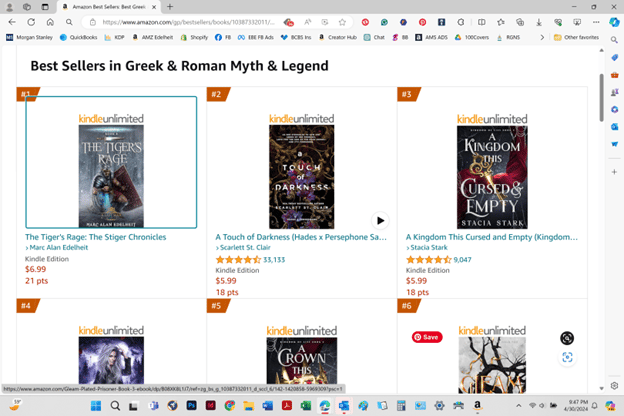
Task: Open the browser profile icon
Action: pyautogui.click(x=10, y=7)
